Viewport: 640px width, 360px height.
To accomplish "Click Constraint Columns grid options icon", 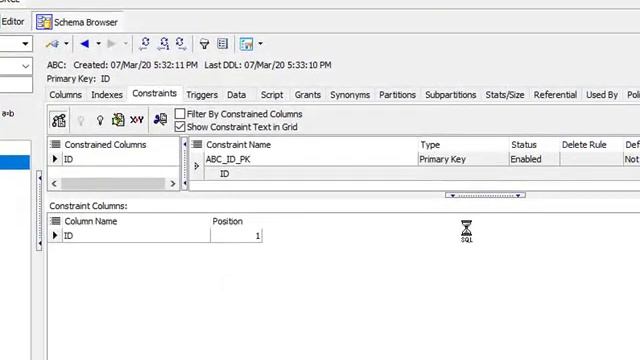I will (56, 221).
